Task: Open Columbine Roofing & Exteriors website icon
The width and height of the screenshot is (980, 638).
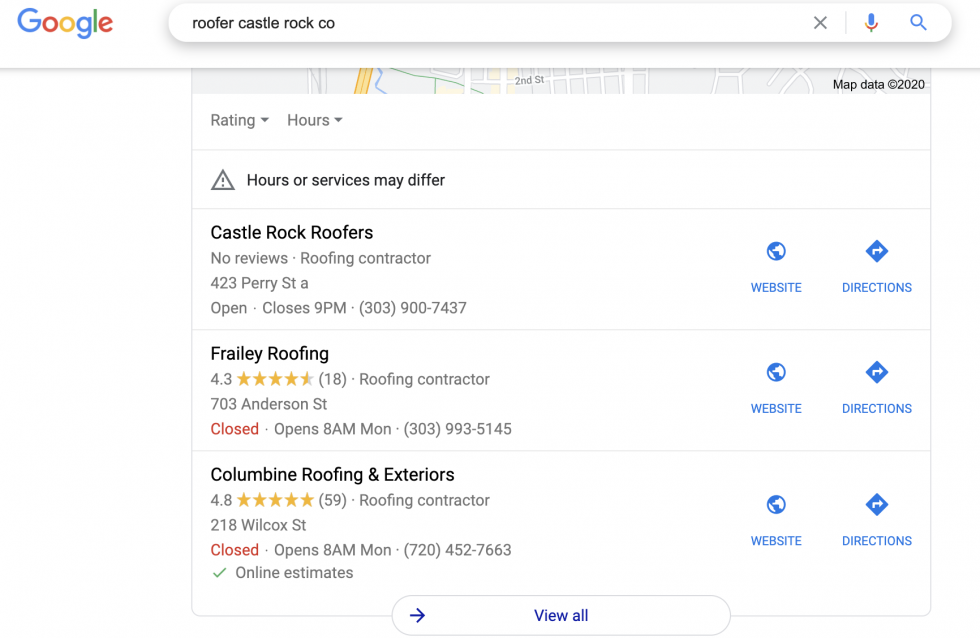Action: coord(776,505)
